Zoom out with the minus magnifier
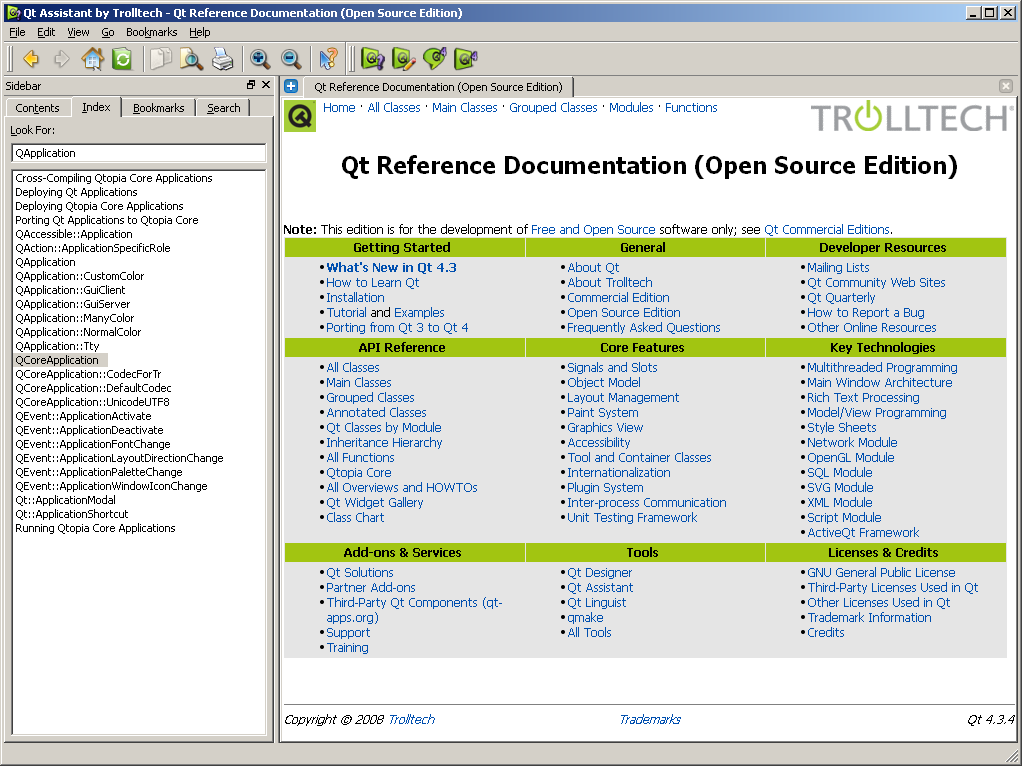 [x=291, y=59]
